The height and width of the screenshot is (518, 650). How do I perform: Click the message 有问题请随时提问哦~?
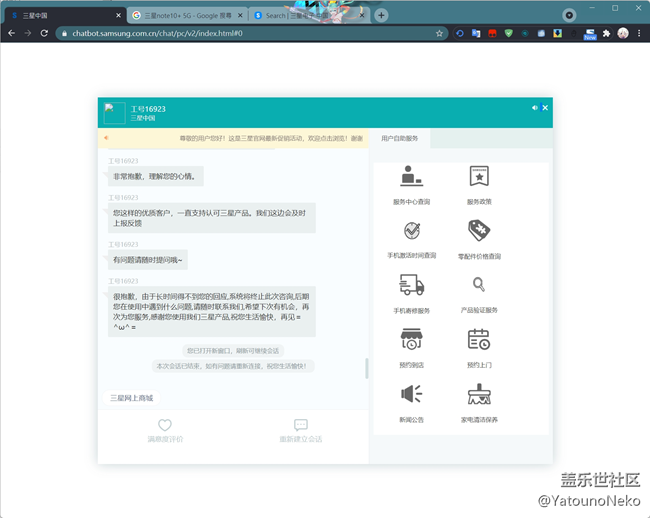[x=148, y=260]
